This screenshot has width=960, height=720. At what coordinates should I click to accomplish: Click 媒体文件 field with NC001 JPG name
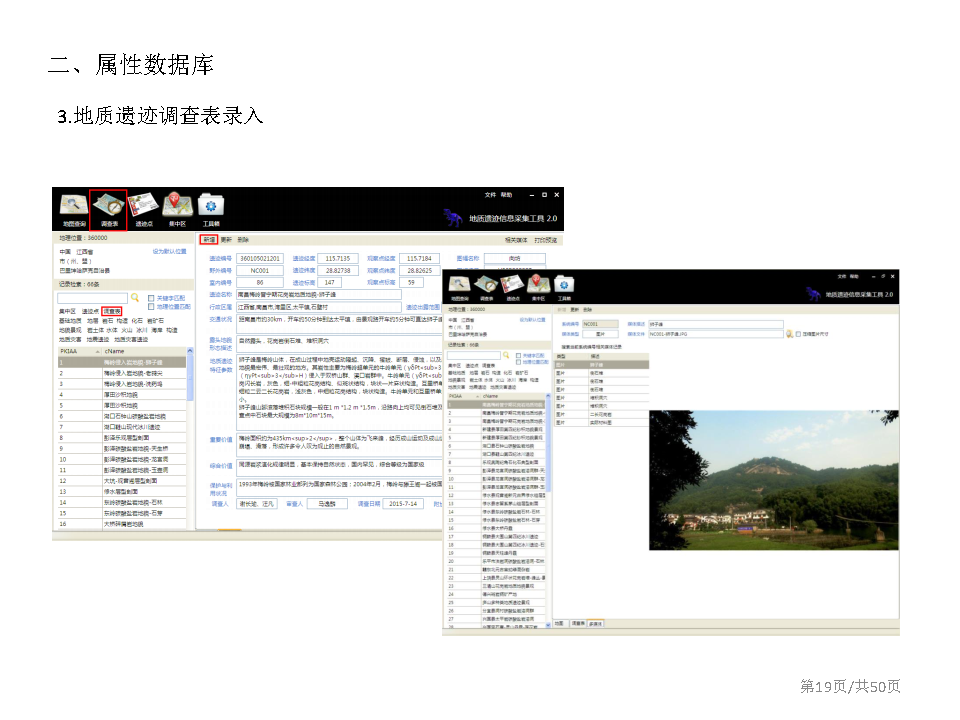tap(716, 334)
